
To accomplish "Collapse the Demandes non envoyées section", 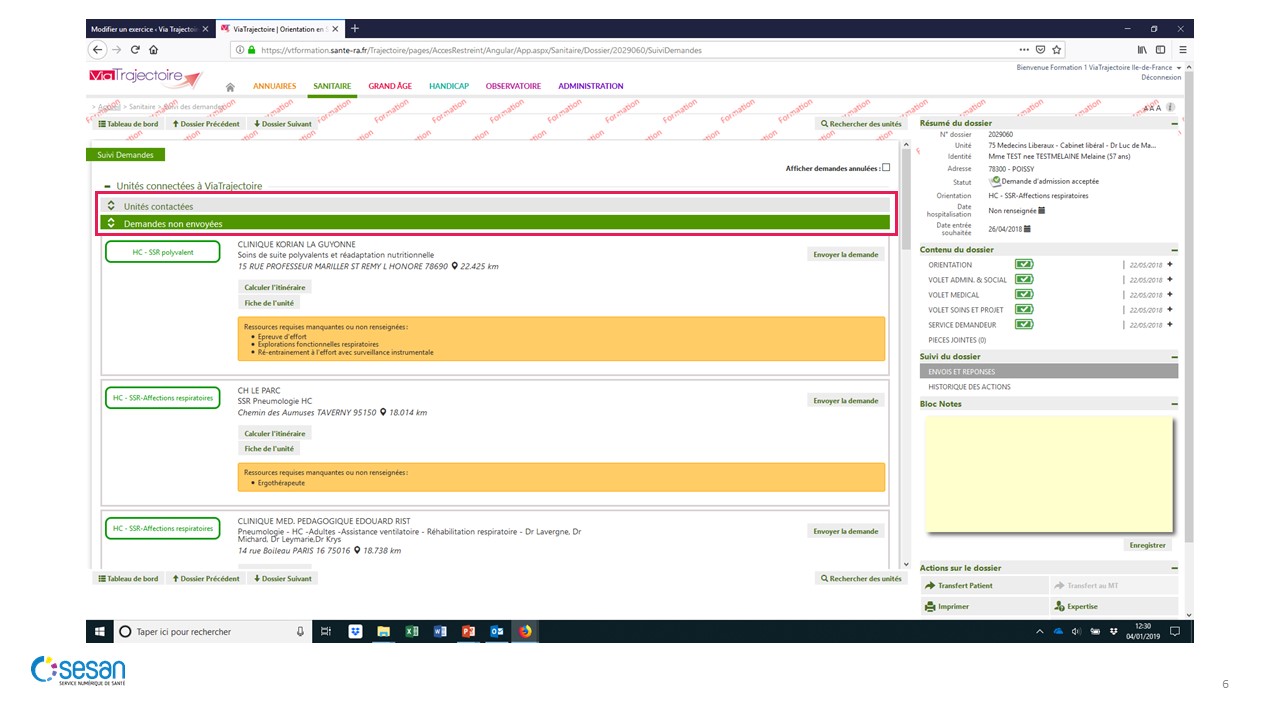I will click(112, 224).
